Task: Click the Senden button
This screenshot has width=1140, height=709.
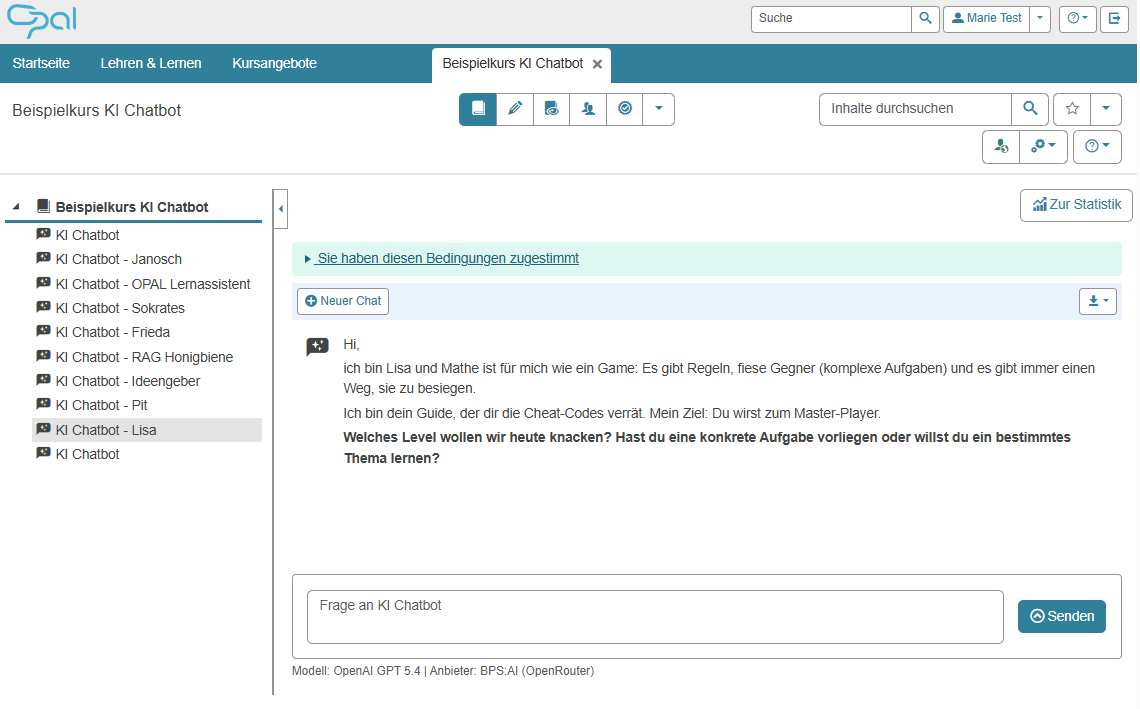Action: click(1061, 617)
